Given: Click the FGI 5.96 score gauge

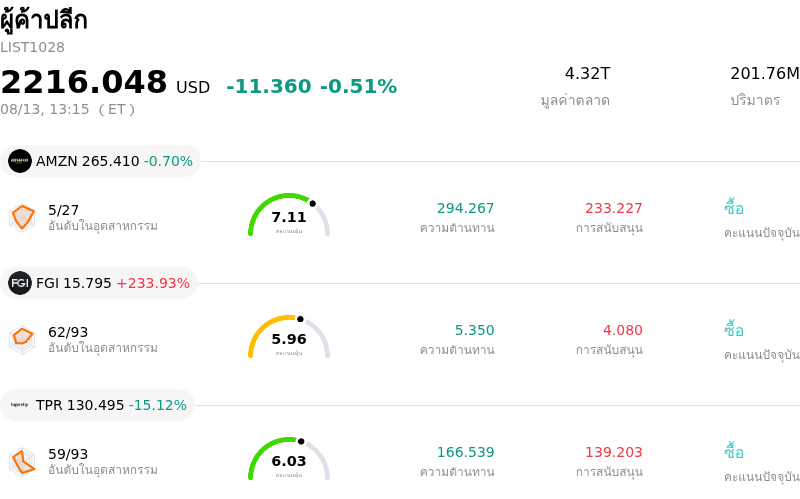Looking at the screenshot, I should 289,337.
